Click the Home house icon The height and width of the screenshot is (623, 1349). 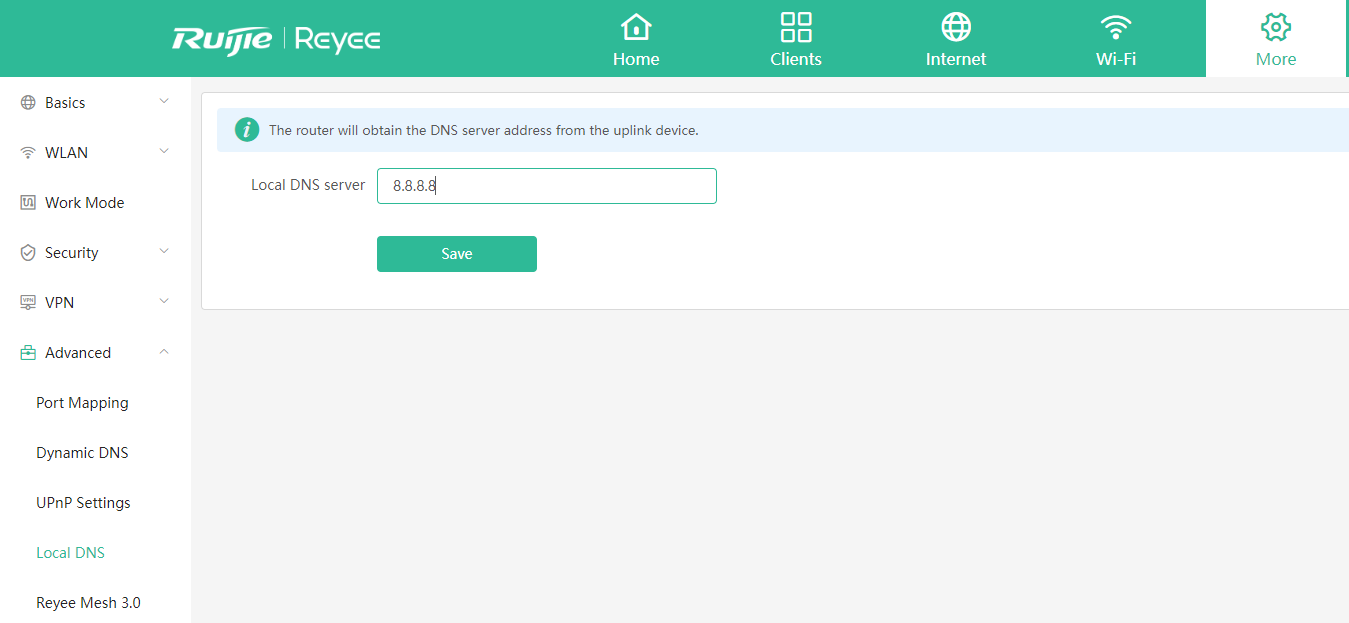tap(636, 27)
